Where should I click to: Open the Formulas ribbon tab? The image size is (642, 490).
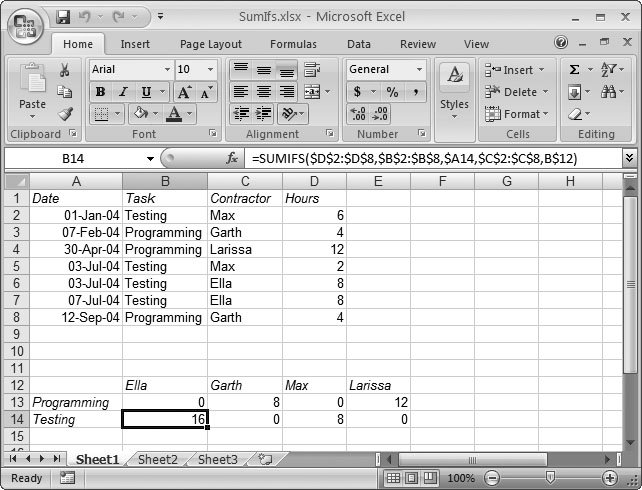(x=293, y=44)
